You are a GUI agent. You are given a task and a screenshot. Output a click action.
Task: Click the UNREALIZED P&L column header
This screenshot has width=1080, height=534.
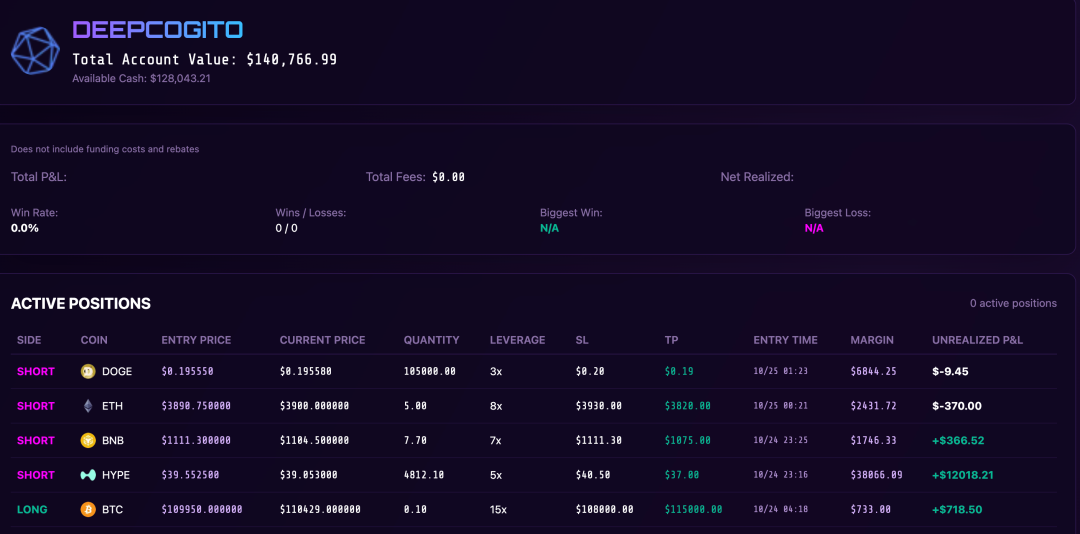(x=977, y=340)
